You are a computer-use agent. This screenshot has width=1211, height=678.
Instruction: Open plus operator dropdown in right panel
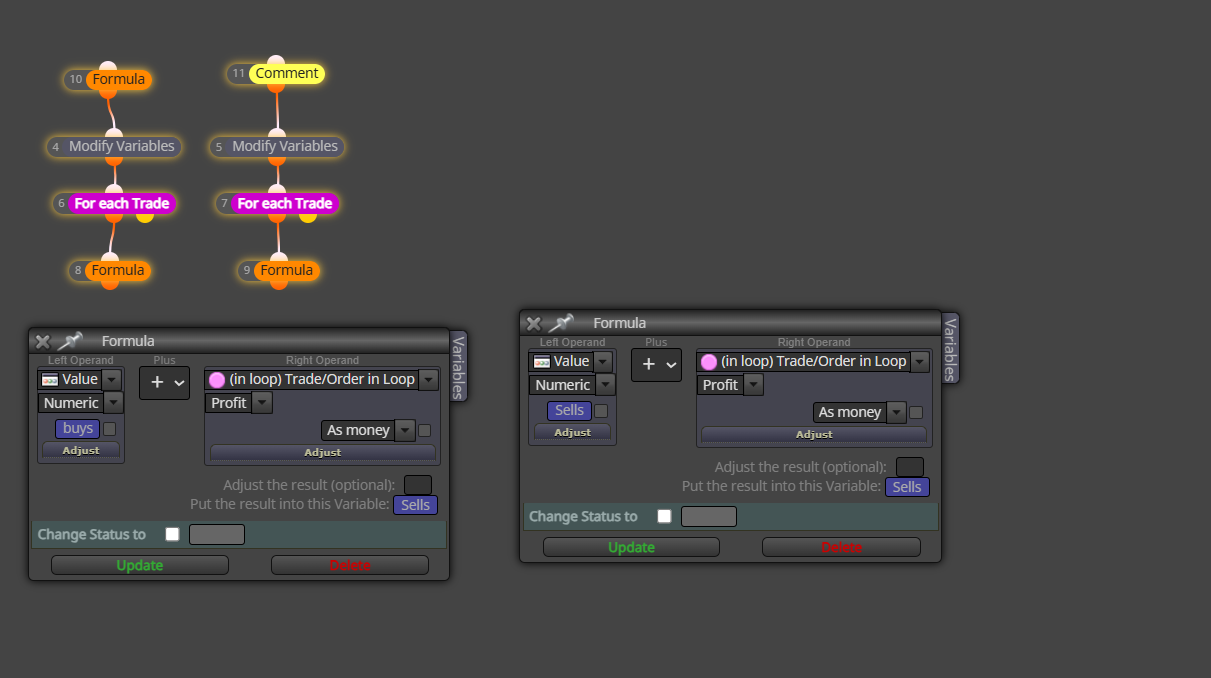657,364
